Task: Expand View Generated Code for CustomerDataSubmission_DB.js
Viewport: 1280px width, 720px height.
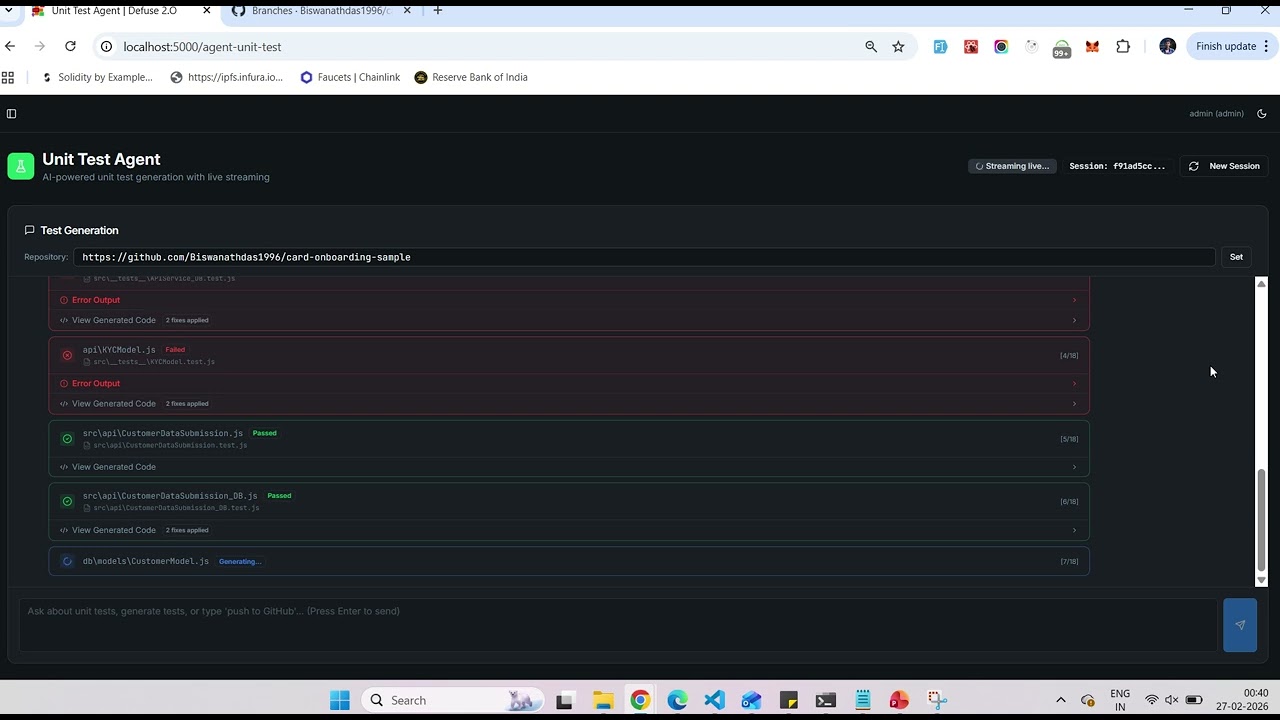Action: point(569,530)
